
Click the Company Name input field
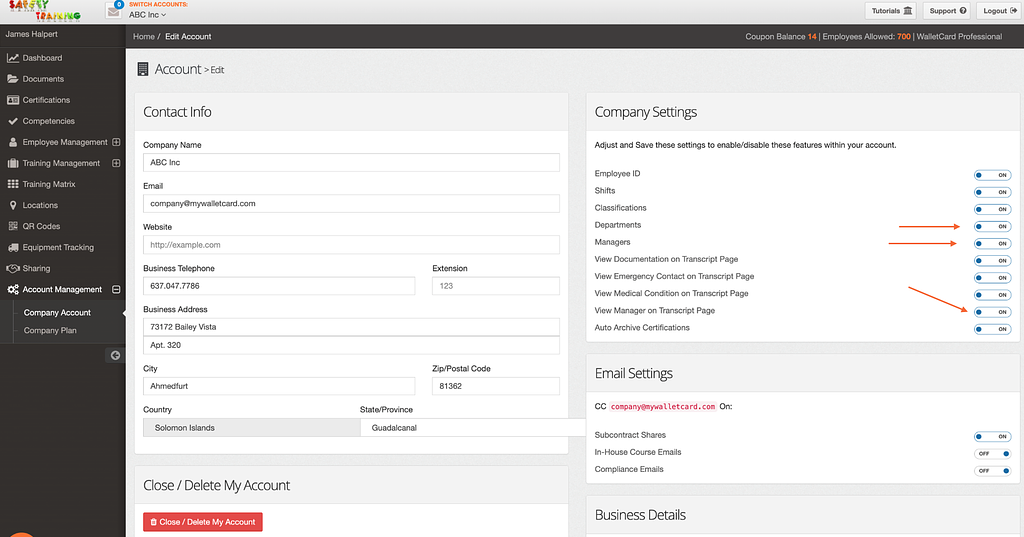[351, 162]
